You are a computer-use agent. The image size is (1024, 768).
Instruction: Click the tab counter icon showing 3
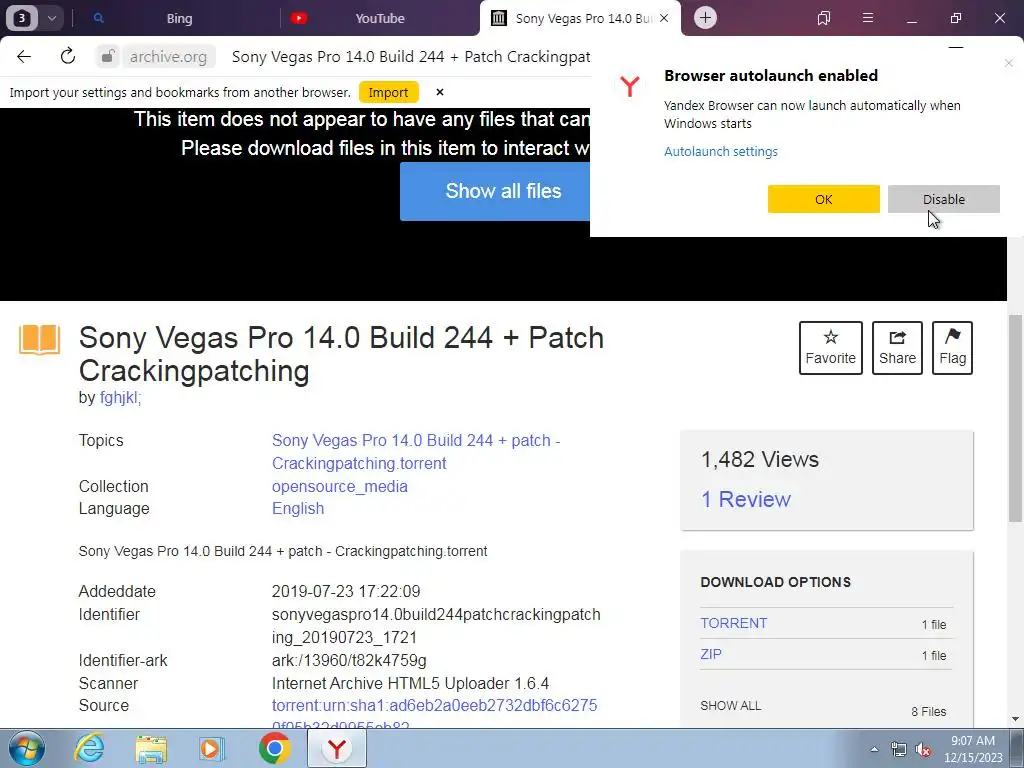pos(22,18)
